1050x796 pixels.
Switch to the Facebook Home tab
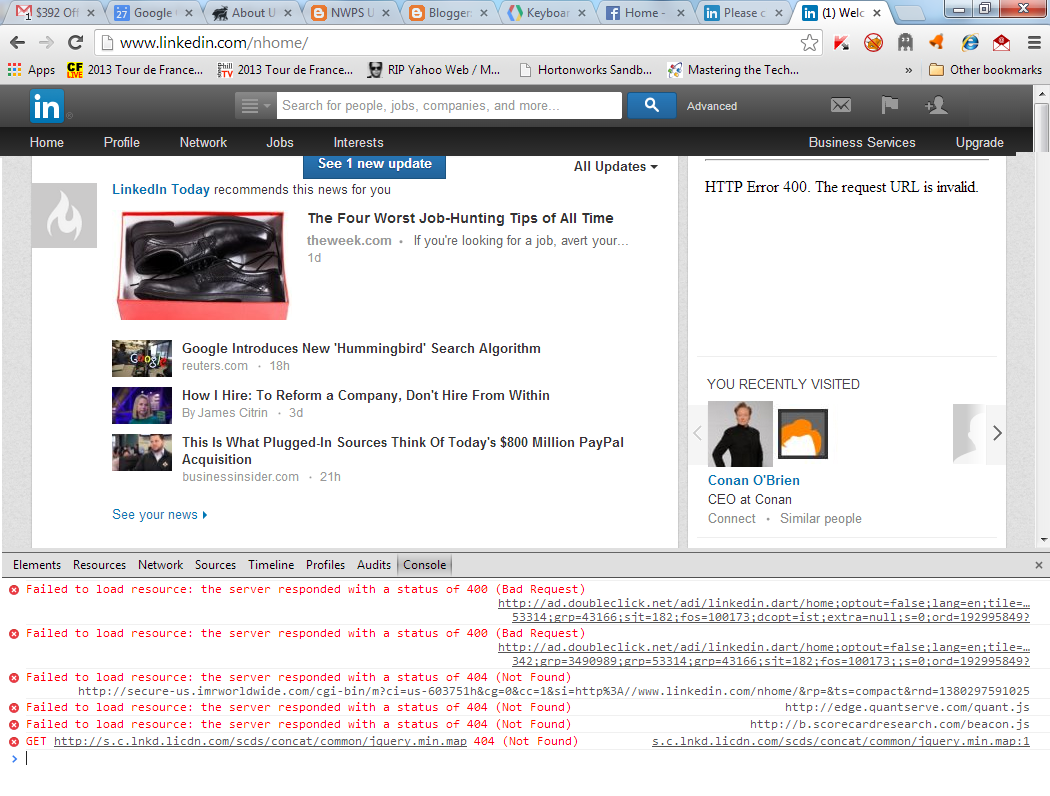[644, 13]
